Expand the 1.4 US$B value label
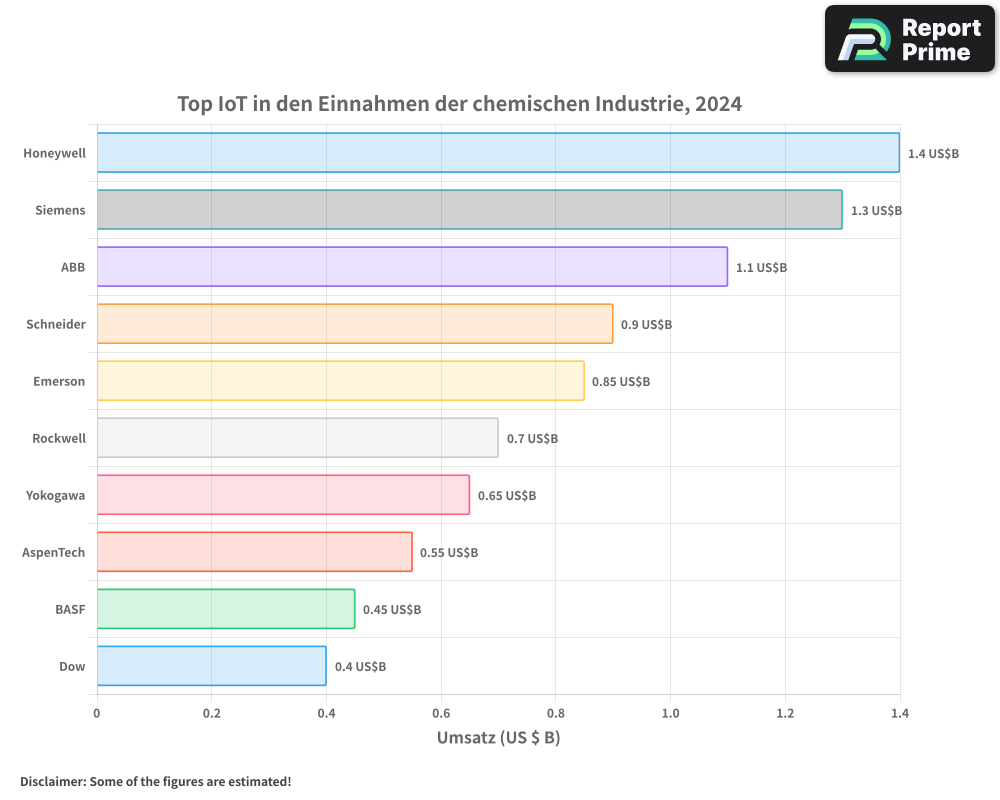The width and height of the screenshot is (1000, 800). coord(934,153)
